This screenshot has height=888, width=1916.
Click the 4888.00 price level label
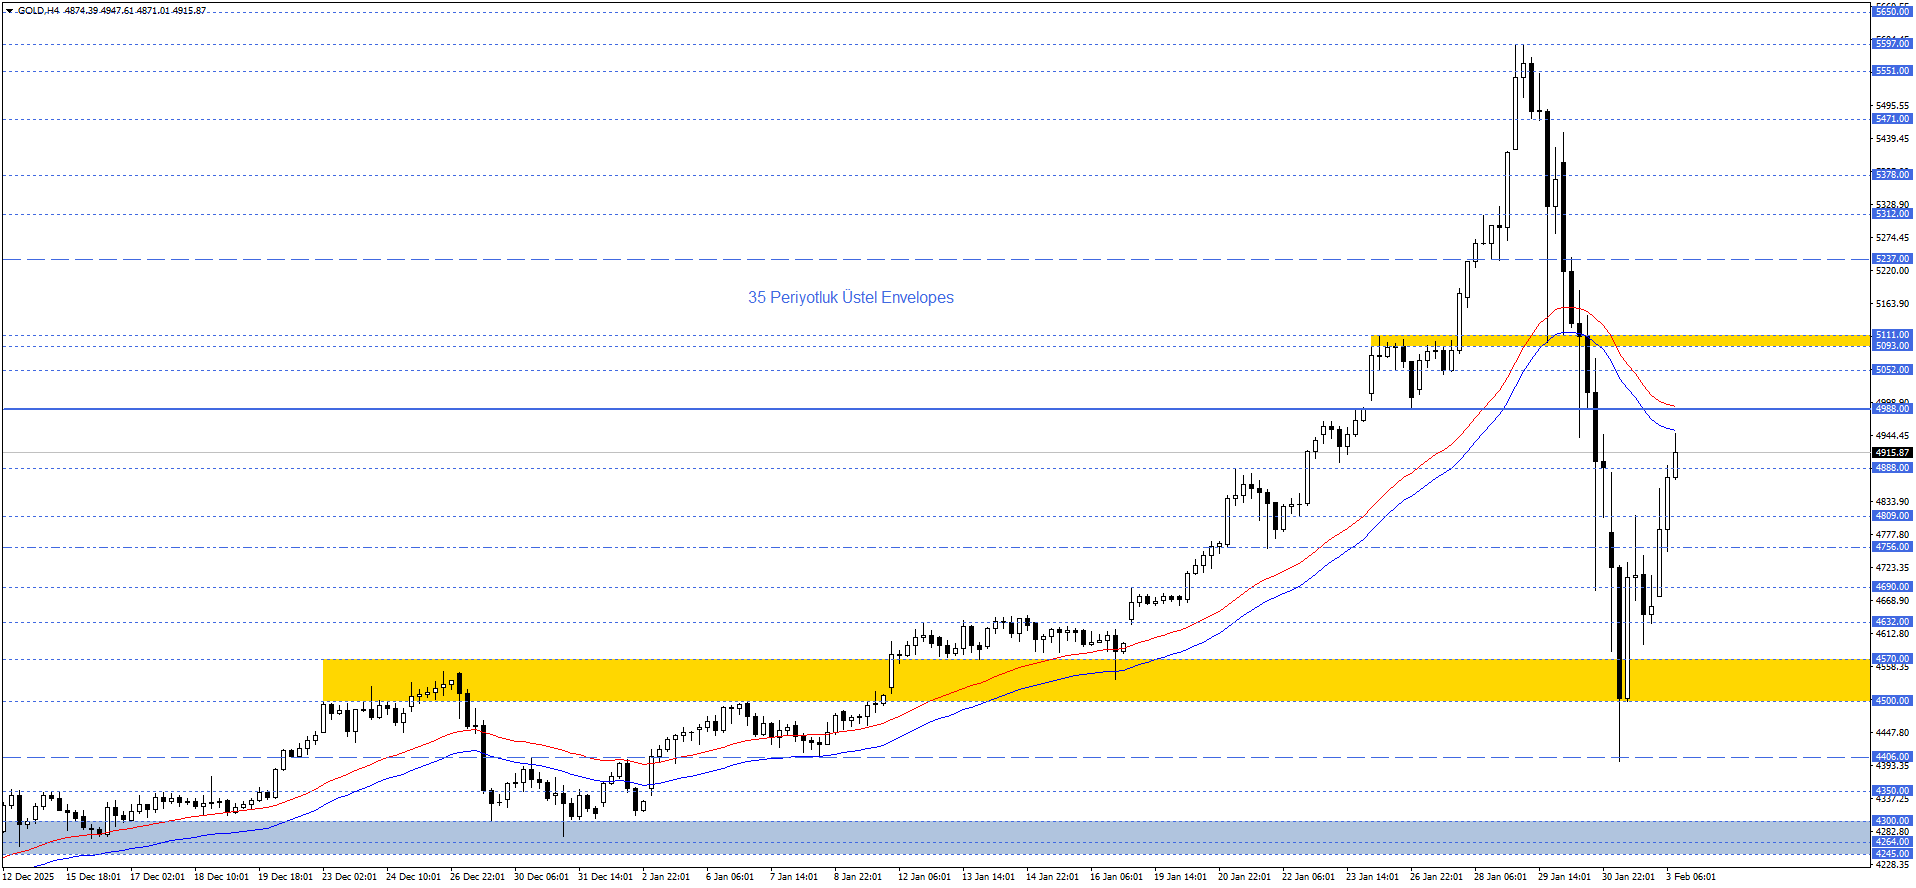coord(1892,468)
